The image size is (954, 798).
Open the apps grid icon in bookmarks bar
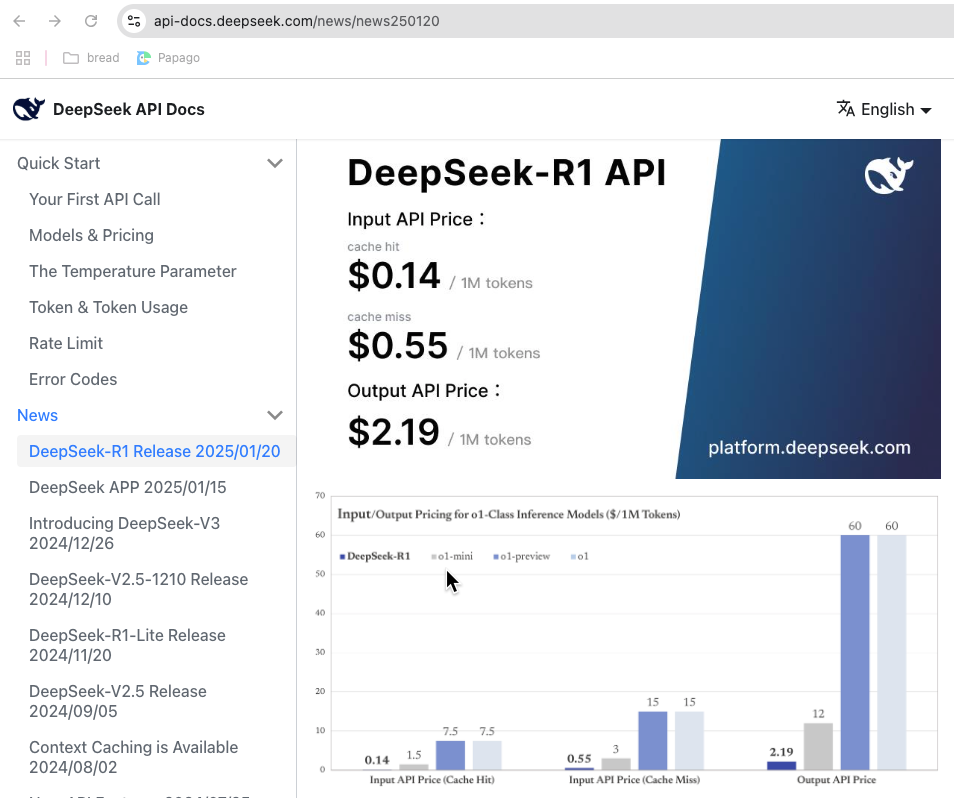coord(23,58)
